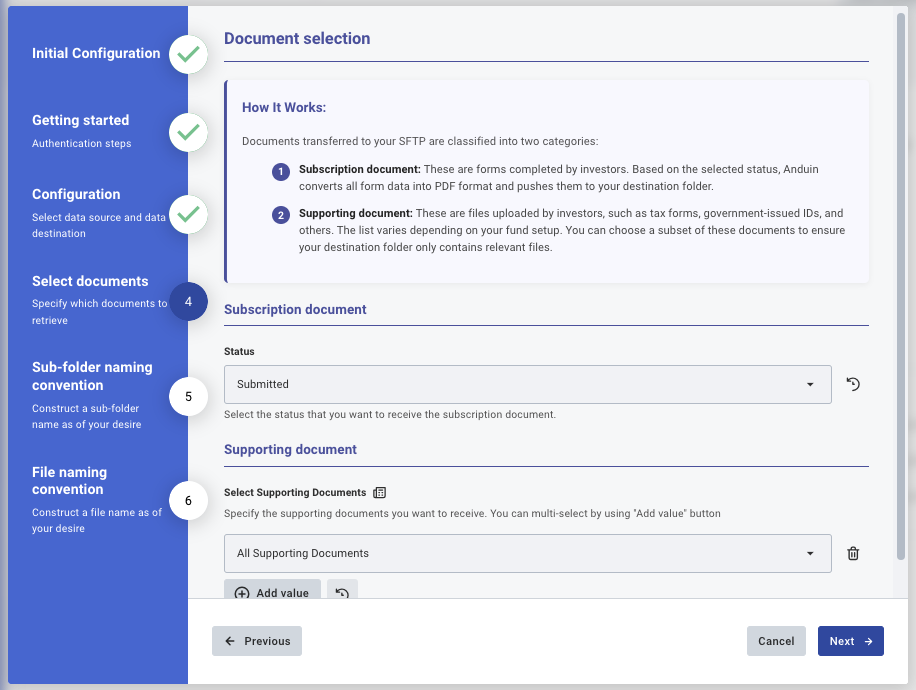This screenshot has width=916, height=690.
Task: Click the numbered bullet 2 in How It Works
Action: click(281, 215)
